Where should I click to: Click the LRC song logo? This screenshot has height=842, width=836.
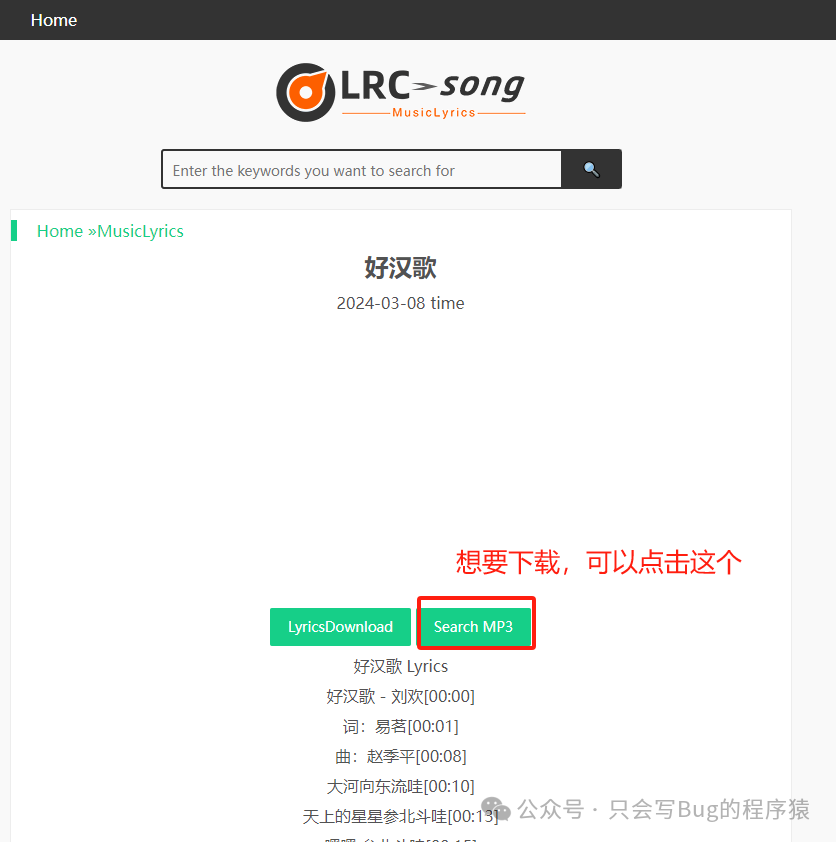400,91
